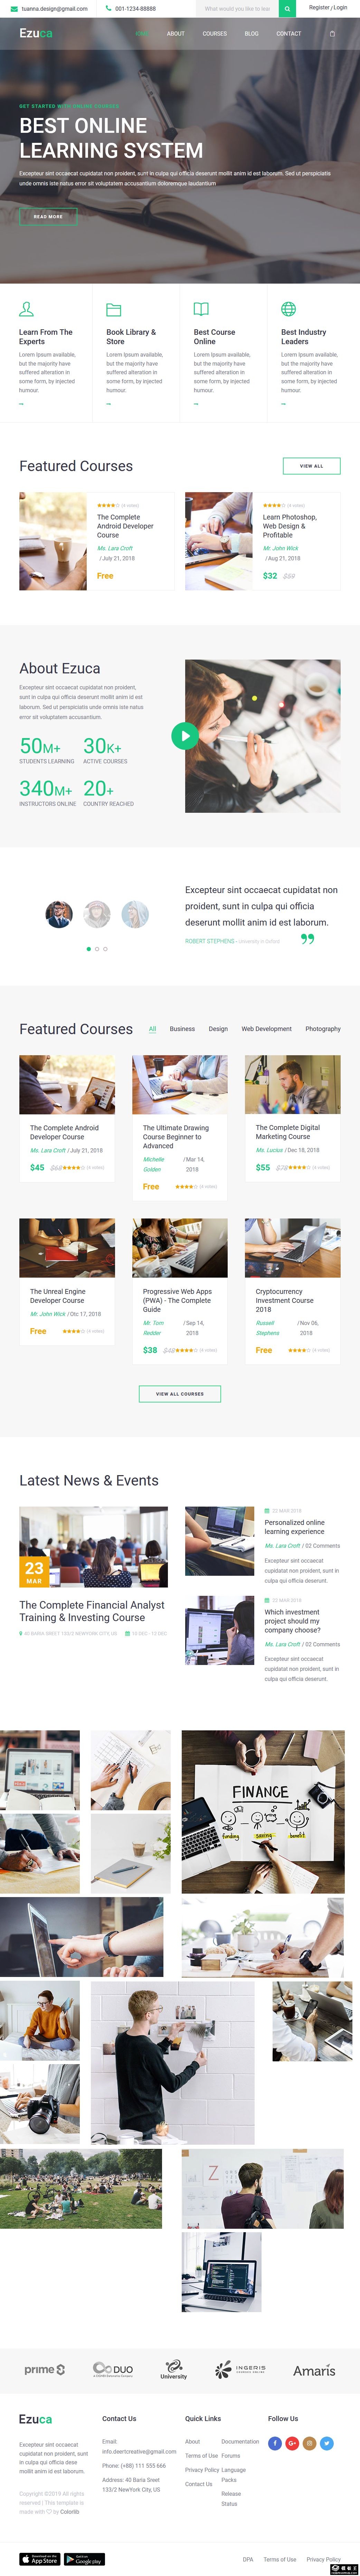The height and width of the screenshot is (2576, 360).
Task: Click the green search icon button
Action: point(287,9)
